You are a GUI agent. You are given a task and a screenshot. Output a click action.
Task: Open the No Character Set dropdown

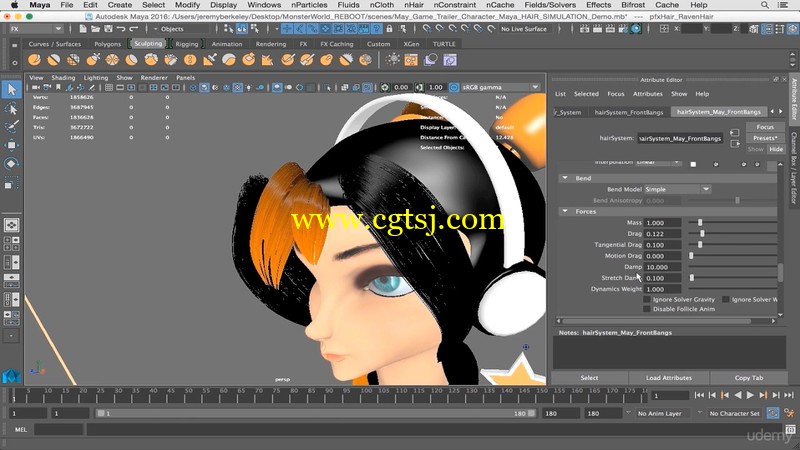(734, 413)
